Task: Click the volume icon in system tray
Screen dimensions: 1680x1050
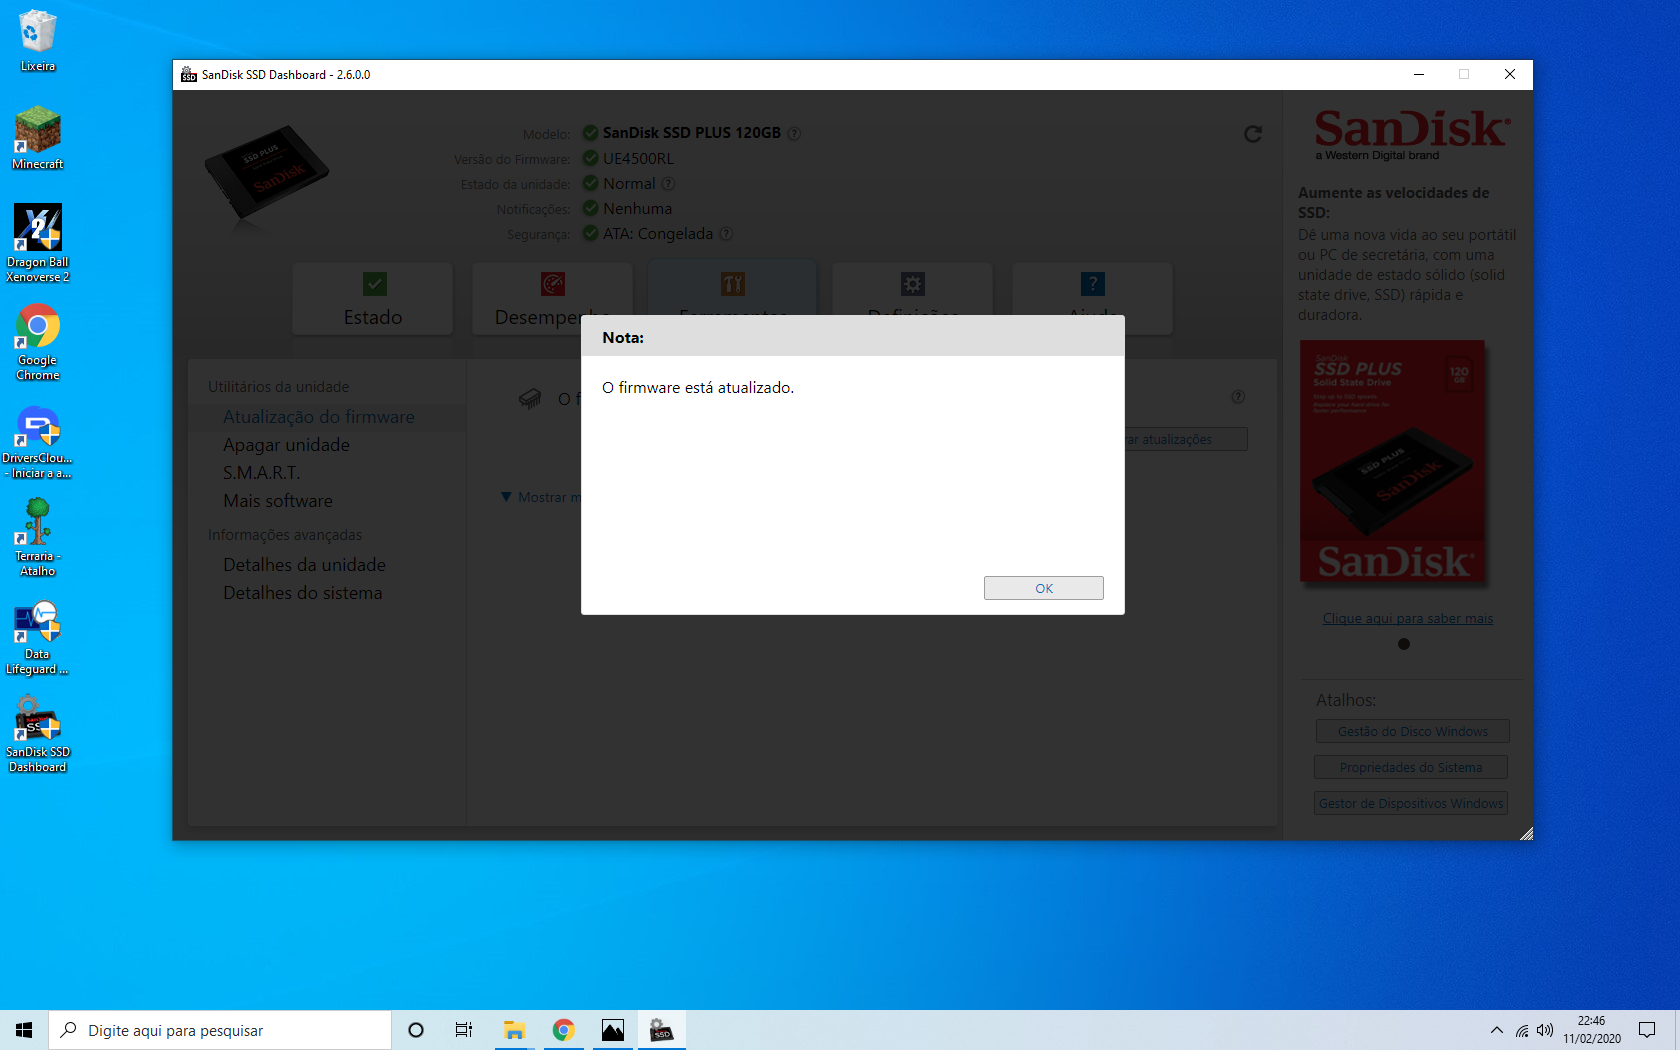Action: [x=1545, y=1030]
